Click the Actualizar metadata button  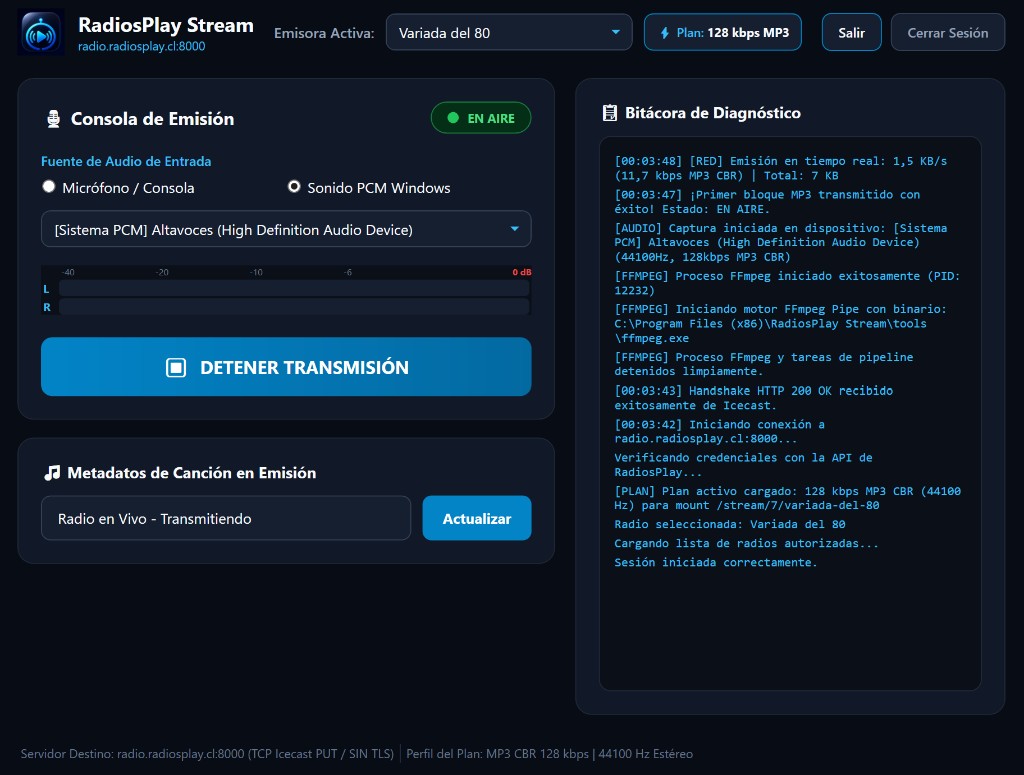477,518
